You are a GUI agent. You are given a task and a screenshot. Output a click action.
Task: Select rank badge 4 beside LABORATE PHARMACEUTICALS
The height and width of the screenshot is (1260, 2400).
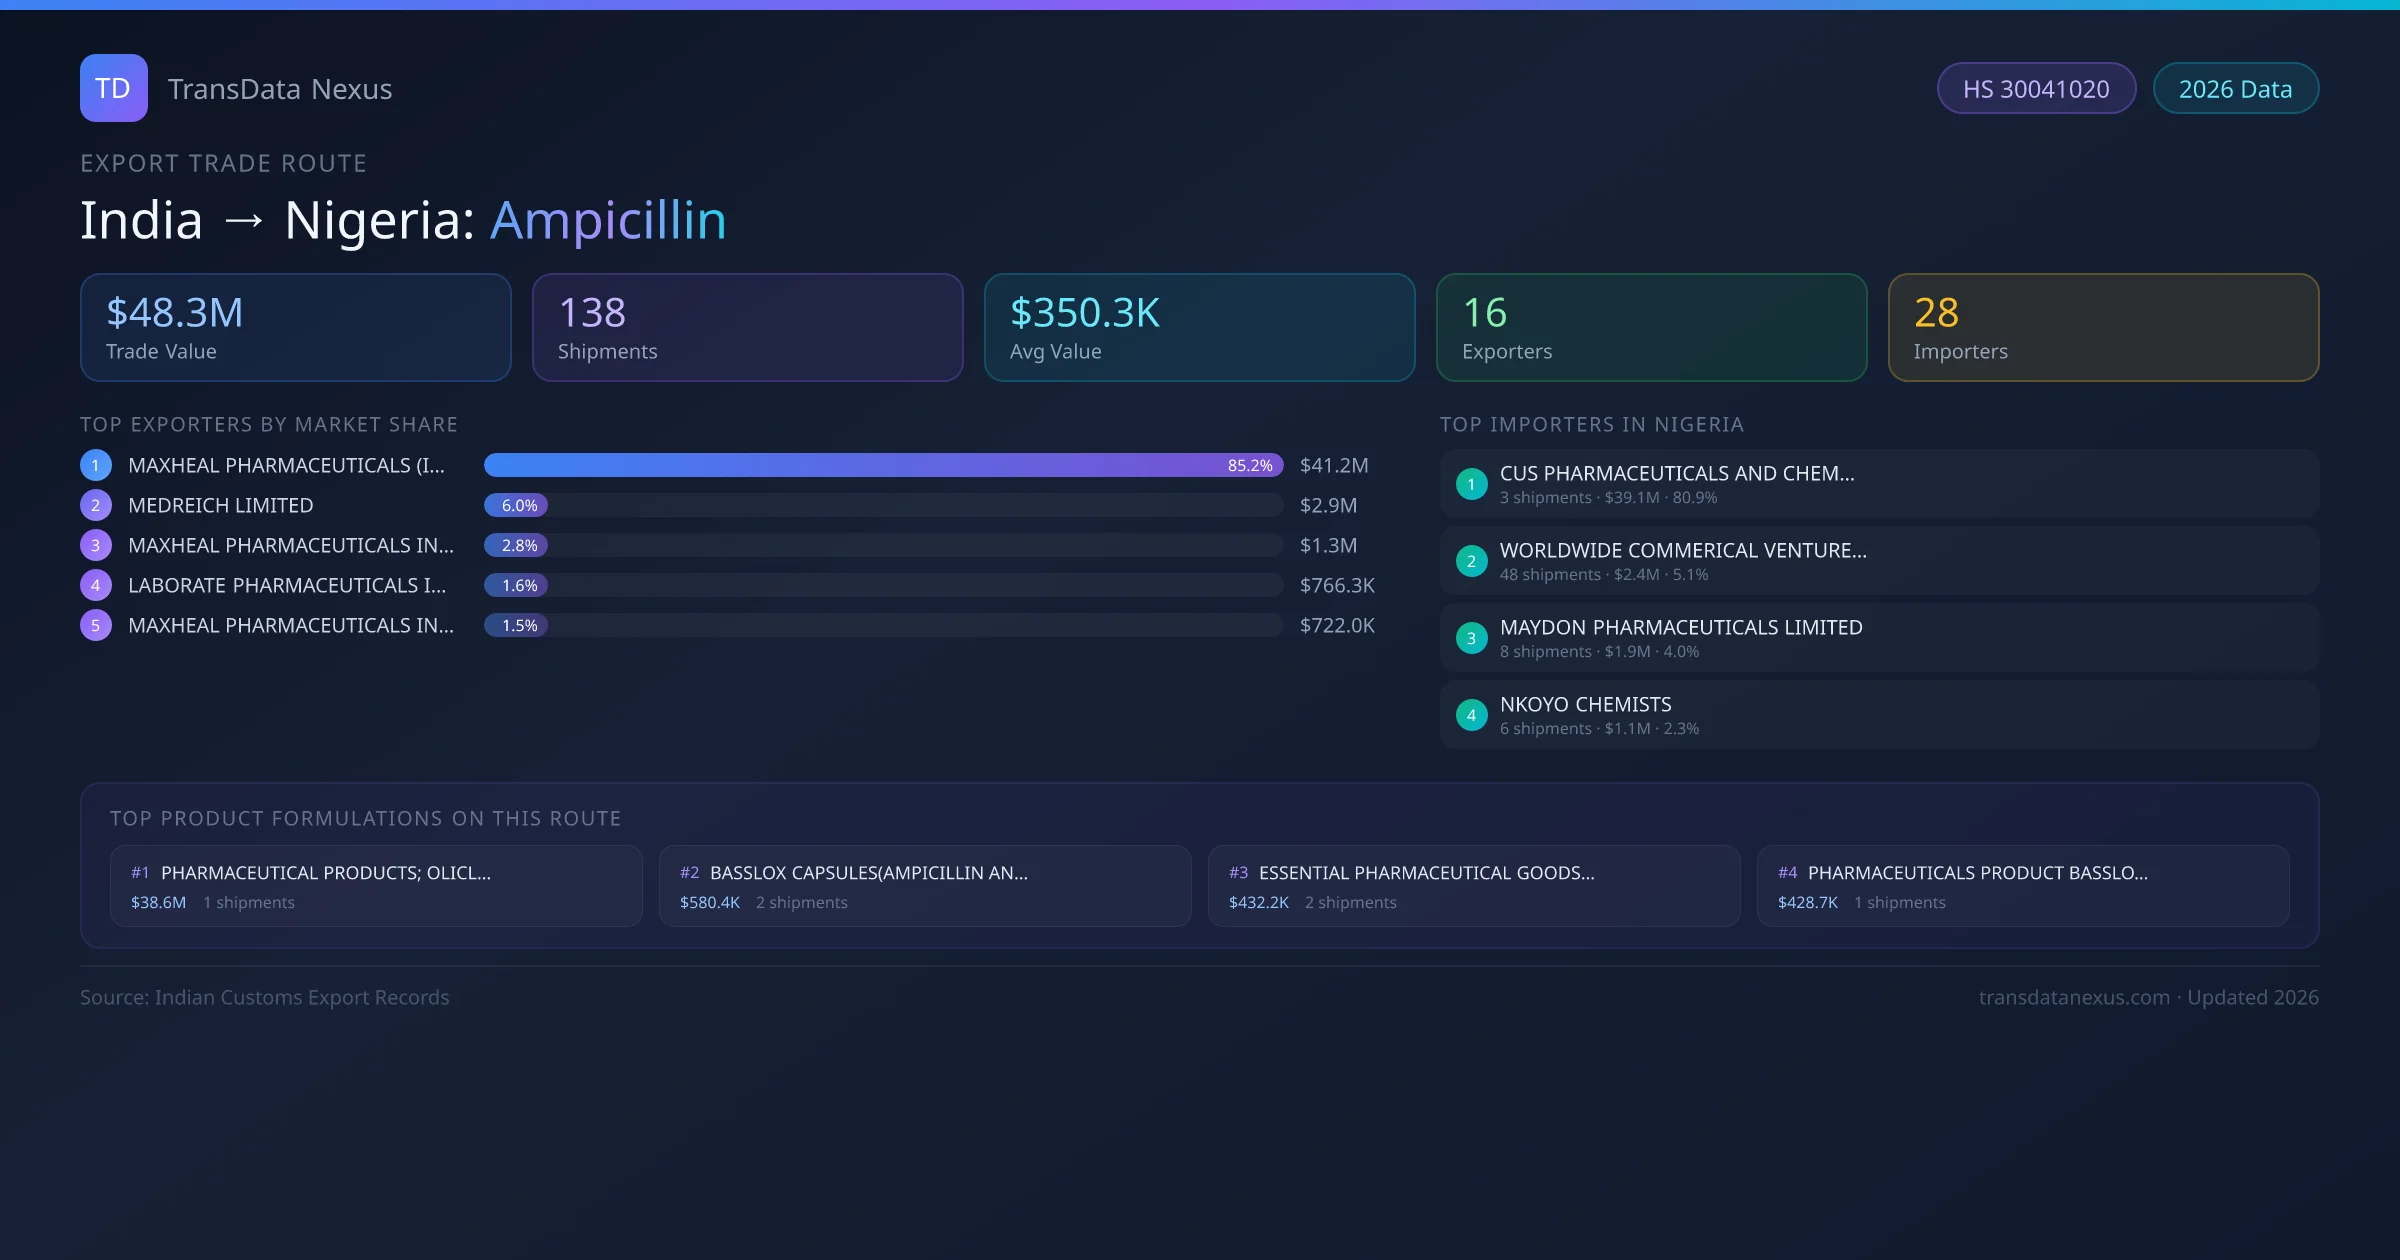[x=95, y=585]
